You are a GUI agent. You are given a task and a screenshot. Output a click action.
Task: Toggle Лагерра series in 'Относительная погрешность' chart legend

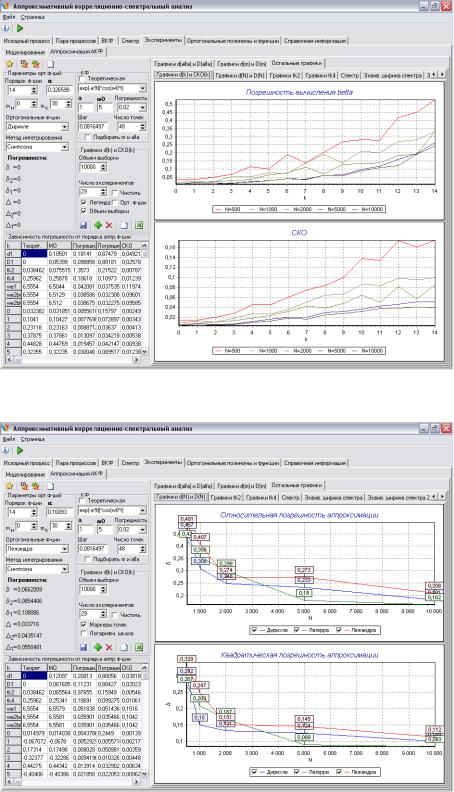point(297,630)
